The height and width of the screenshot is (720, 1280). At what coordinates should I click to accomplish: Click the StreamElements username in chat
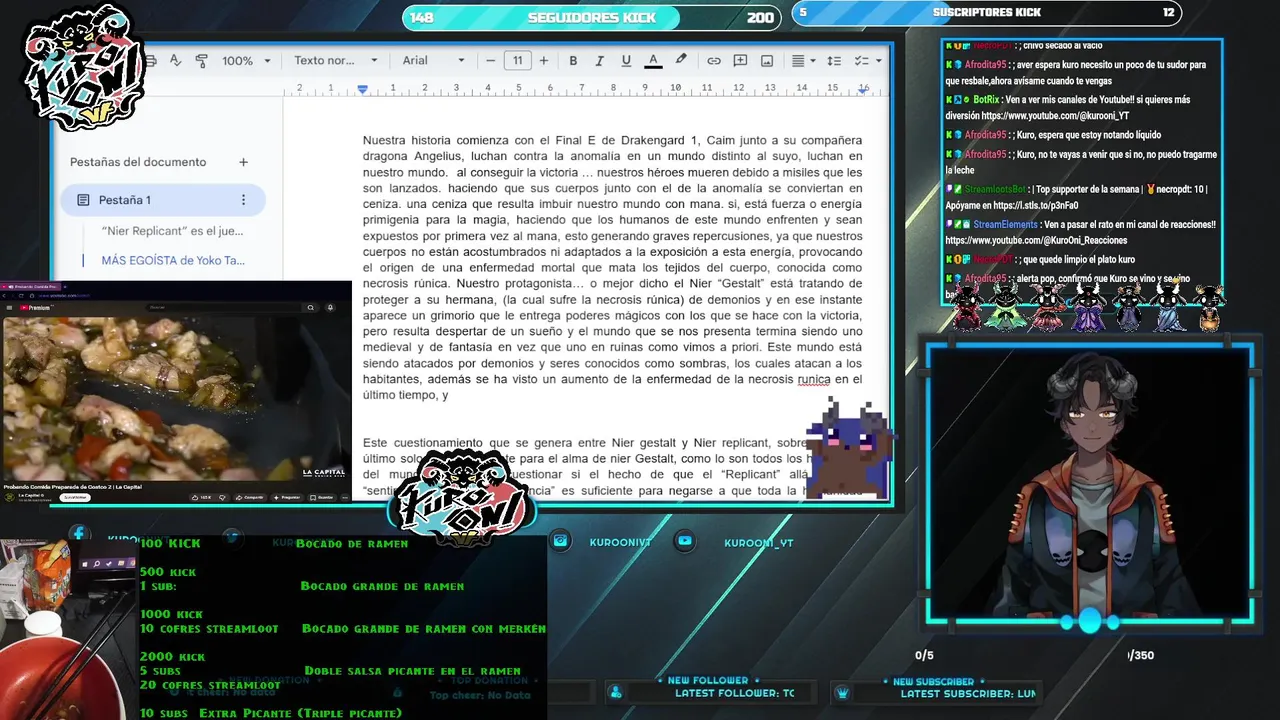tap(1005, 225)
